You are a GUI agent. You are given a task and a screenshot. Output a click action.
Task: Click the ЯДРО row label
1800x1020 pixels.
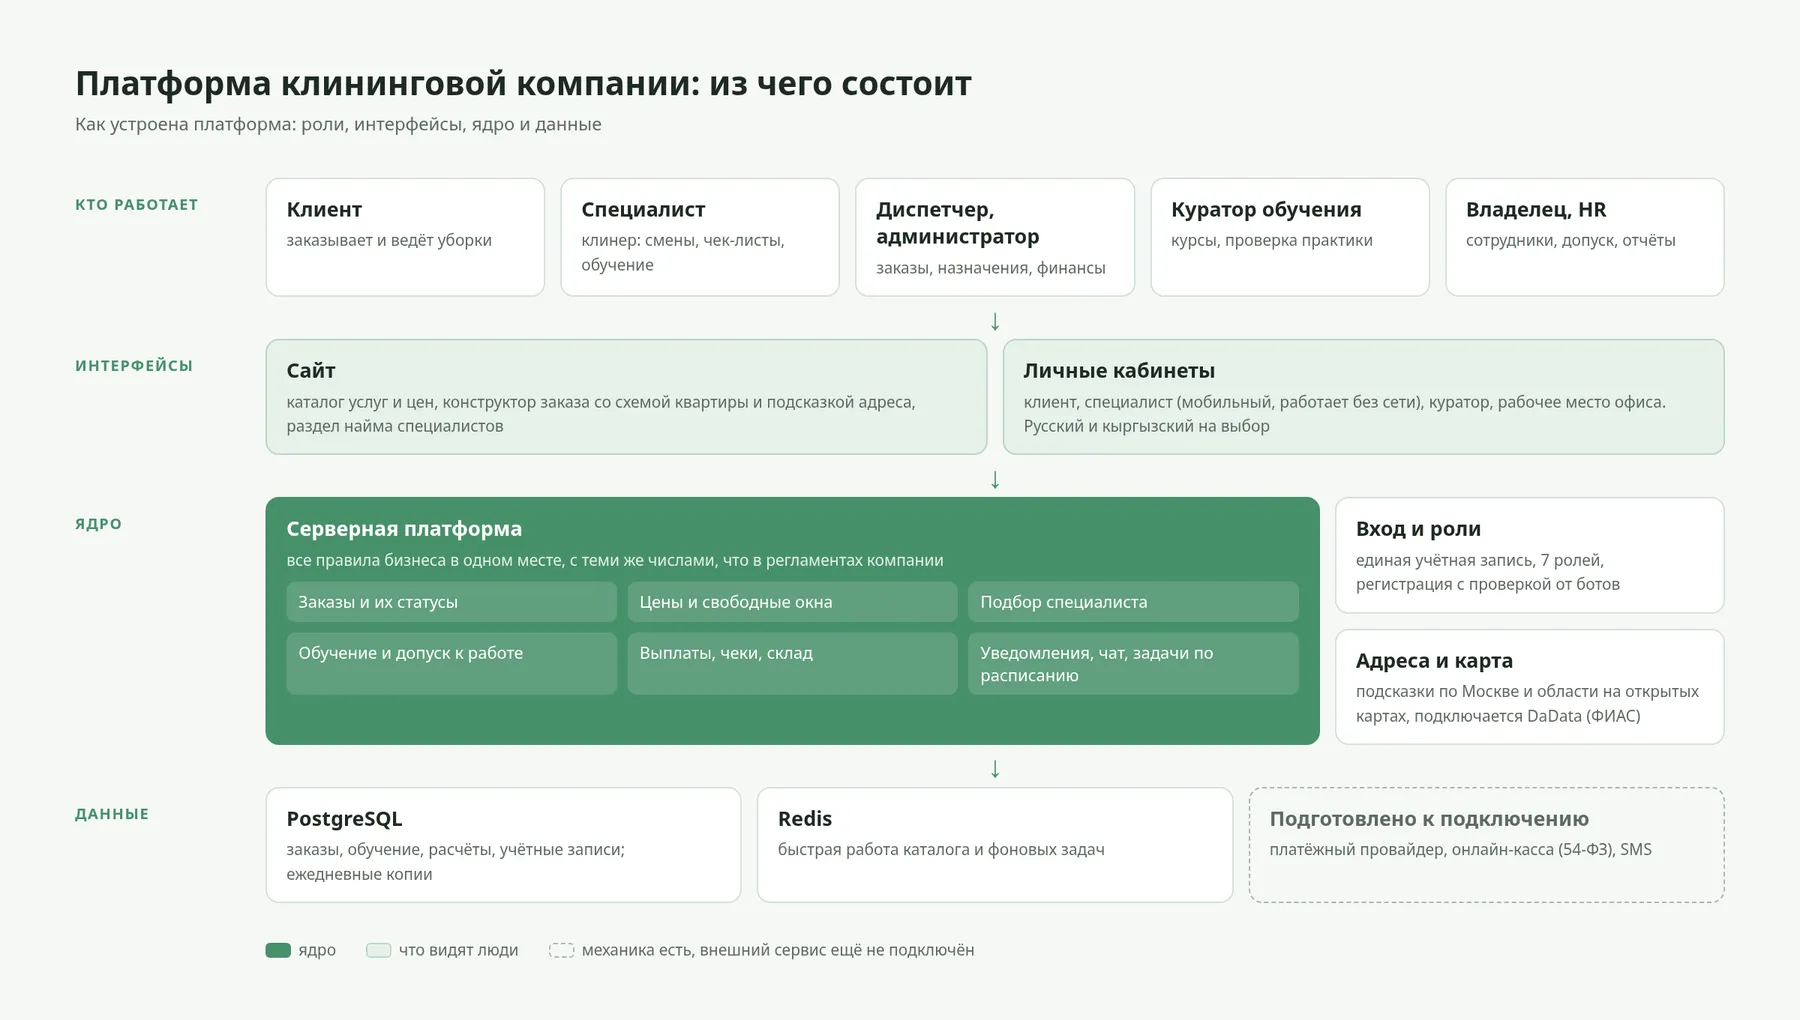click(98, 524)
